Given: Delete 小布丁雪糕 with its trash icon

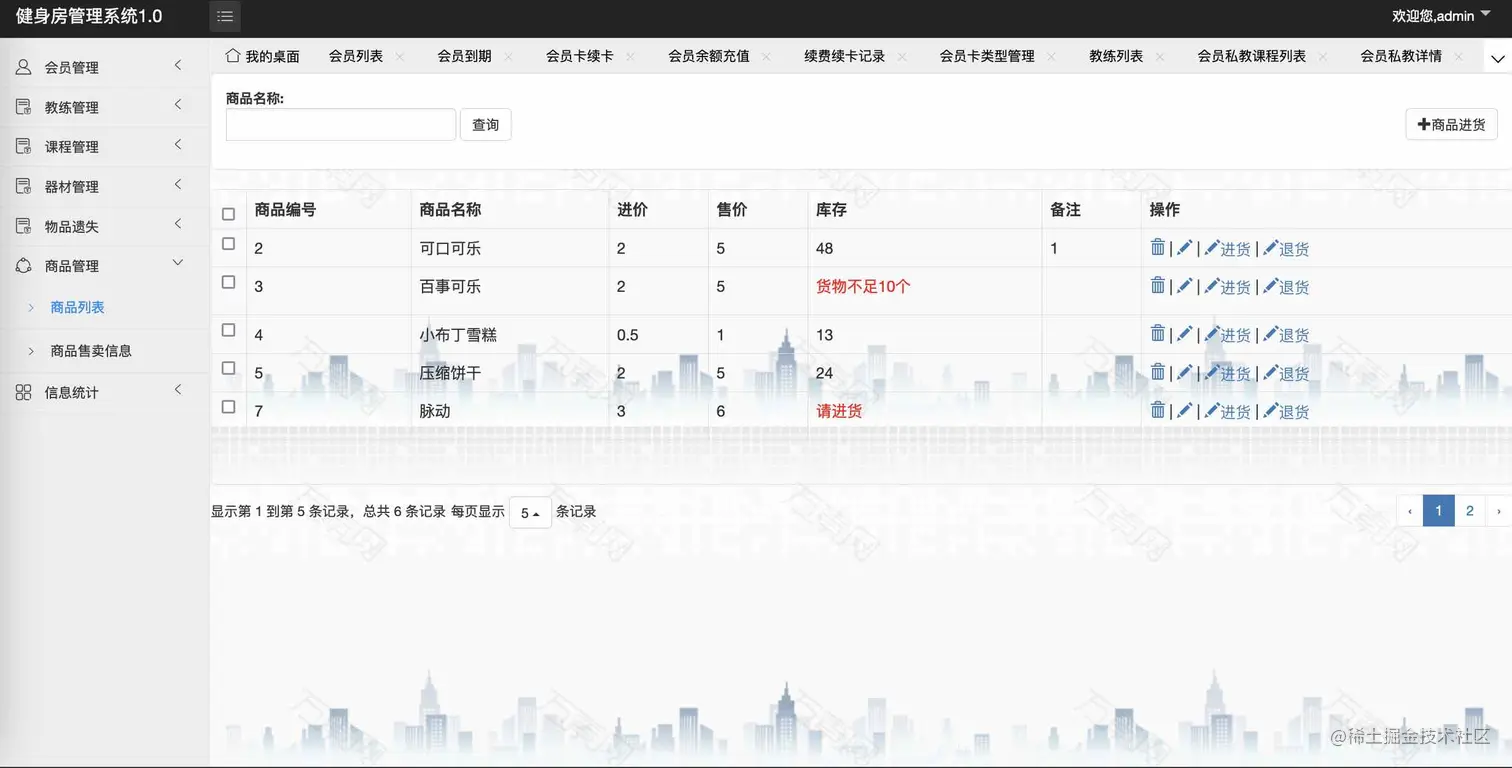Looking at the screenshot, I should tap(1158, 333).
